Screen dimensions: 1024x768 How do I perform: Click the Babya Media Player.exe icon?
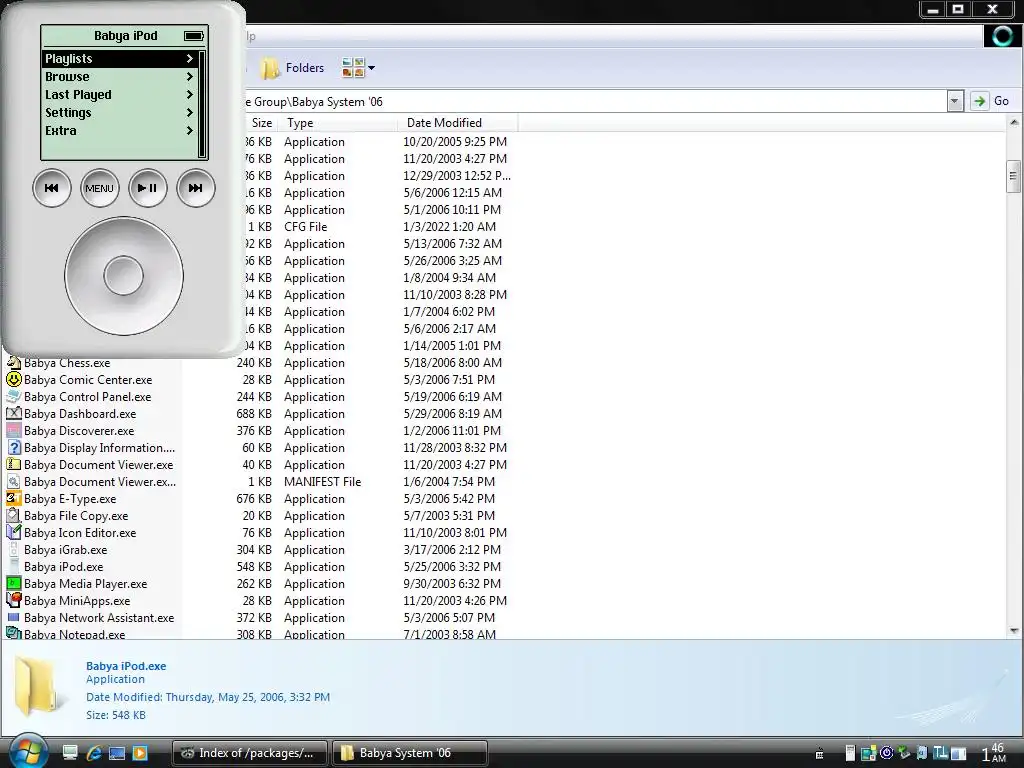click(13, 583)
